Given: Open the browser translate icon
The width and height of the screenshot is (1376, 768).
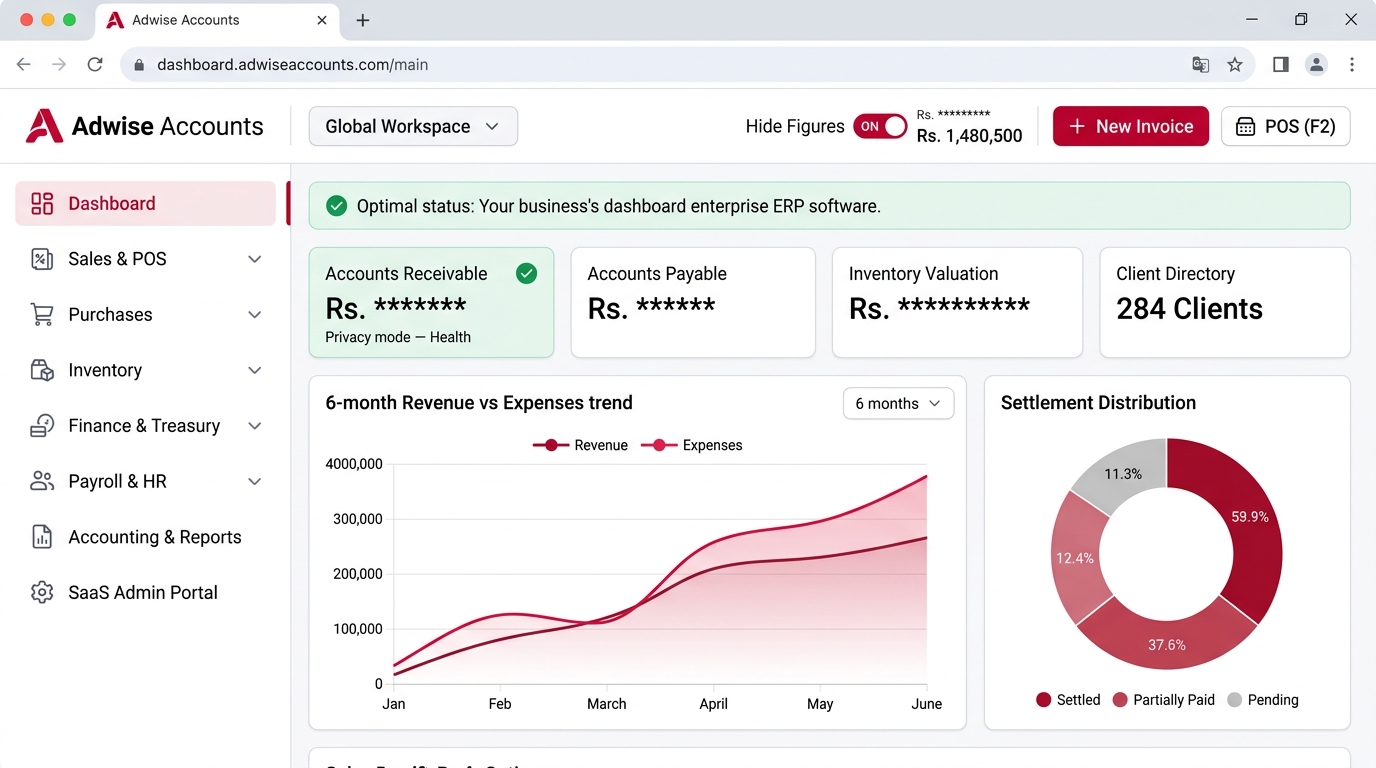Looking at the screenshot, I should [x=1201, y=65].
